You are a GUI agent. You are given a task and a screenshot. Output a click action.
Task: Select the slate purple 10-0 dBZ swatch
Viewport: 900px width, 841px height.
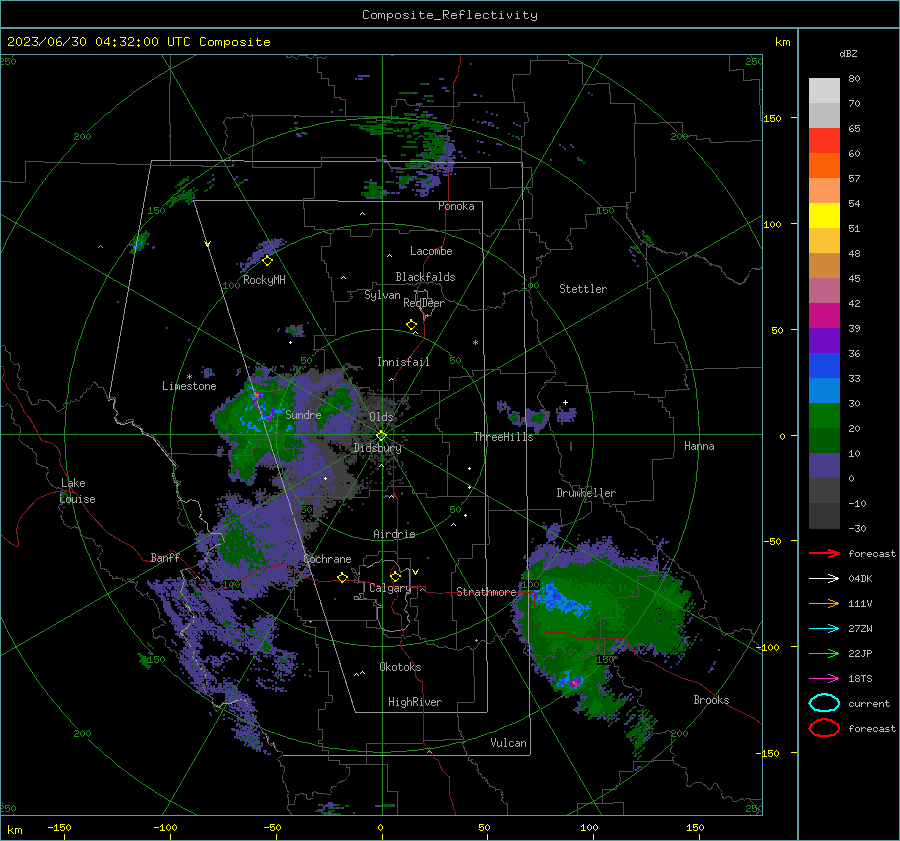[x=824, y=466]
